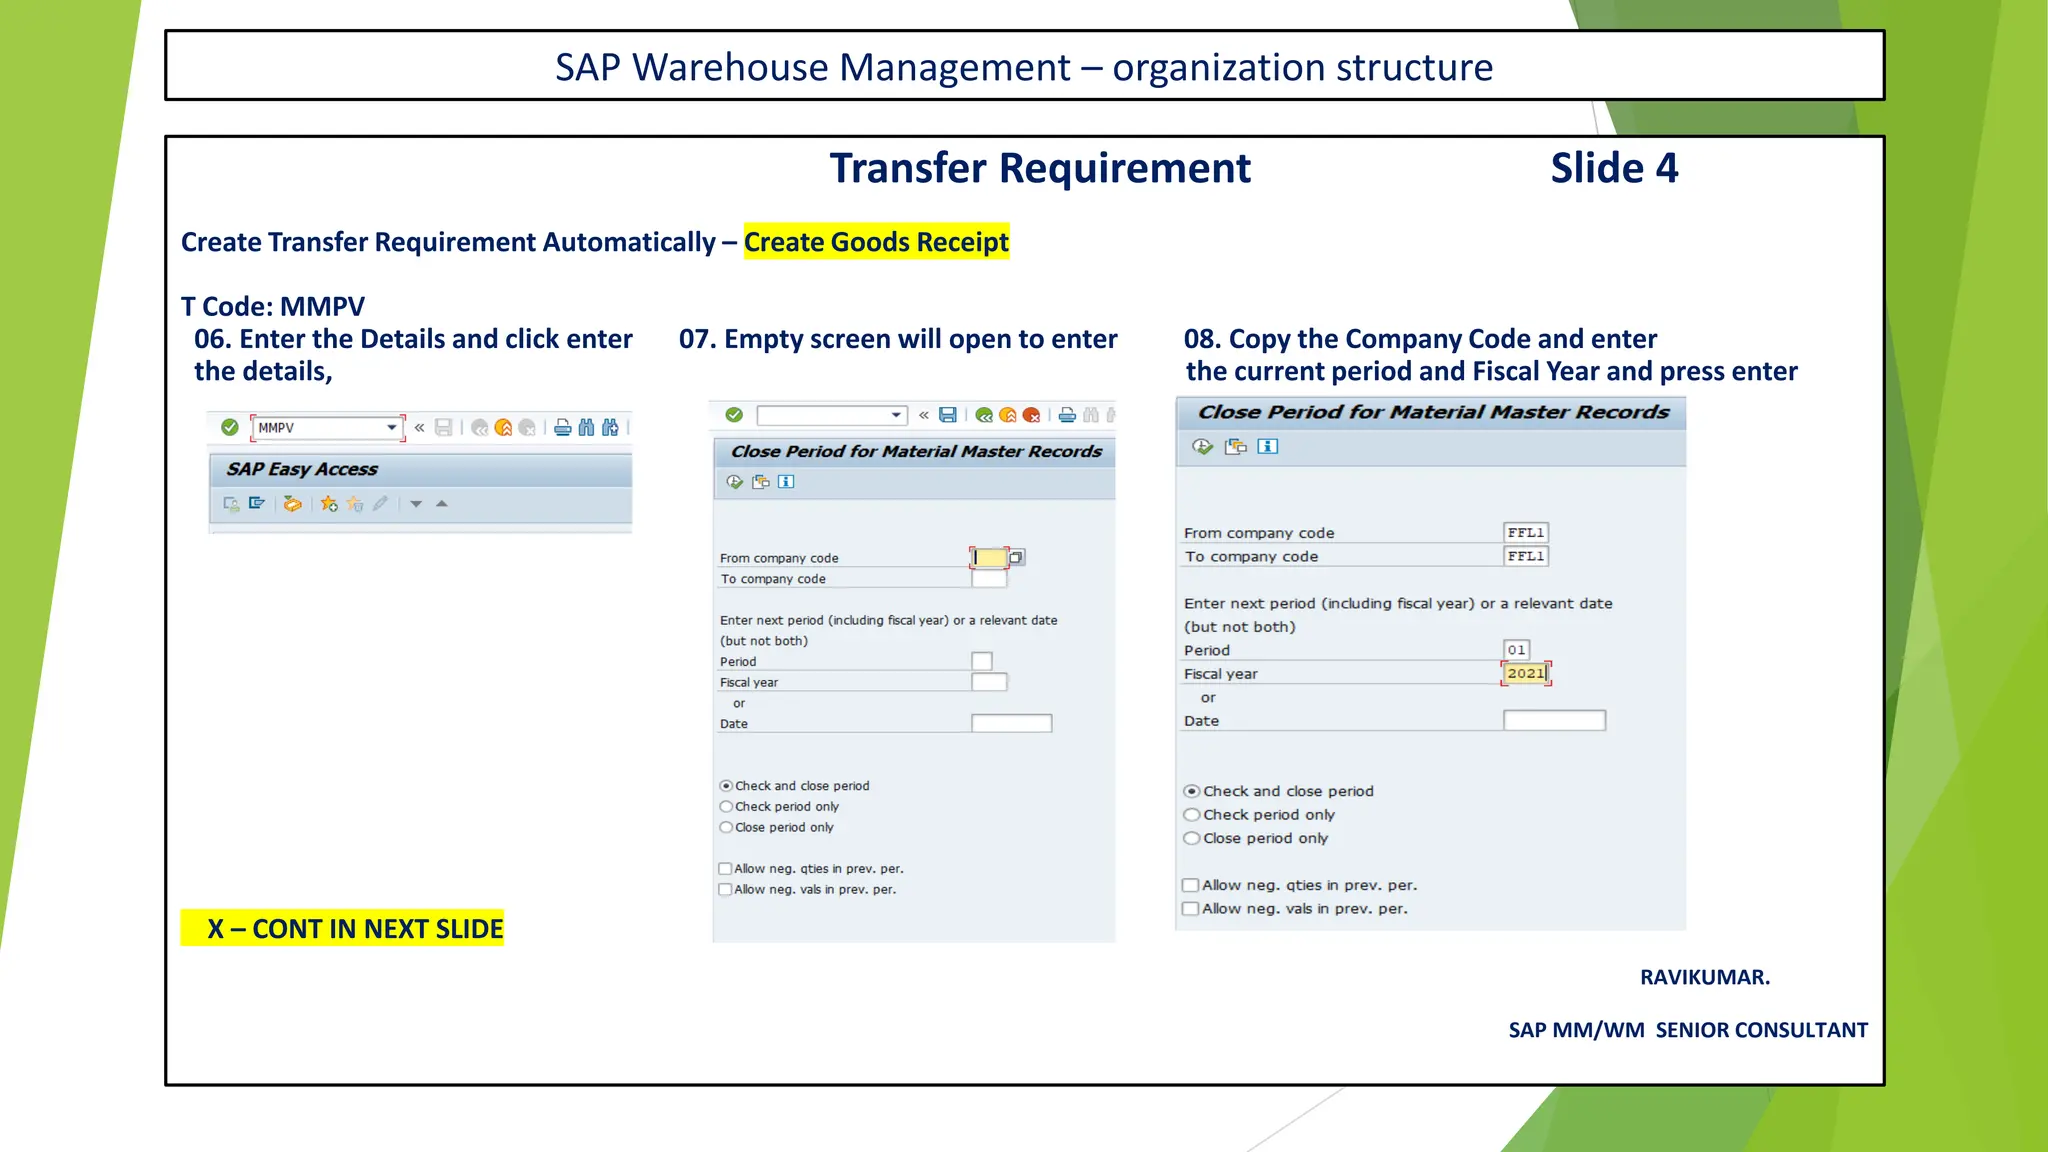Select Check period only radio in step 07
Viewport: 2048px width, 1152px height.
pos(726,806)
